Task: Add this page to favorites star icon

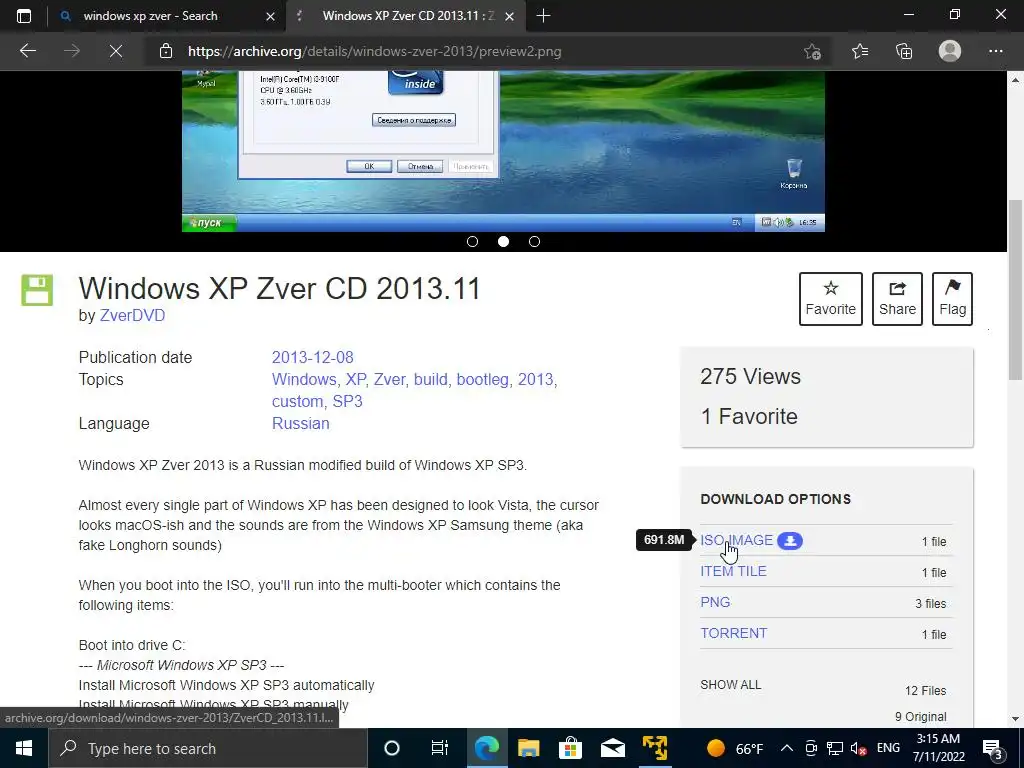Action: (812, 51)
